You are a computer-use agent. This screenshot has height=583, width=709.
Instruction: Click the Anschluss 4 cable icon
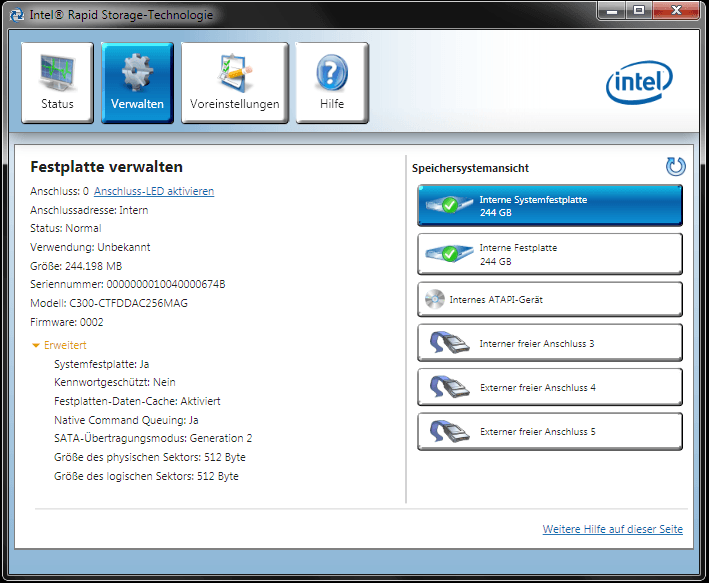point(449,387)
